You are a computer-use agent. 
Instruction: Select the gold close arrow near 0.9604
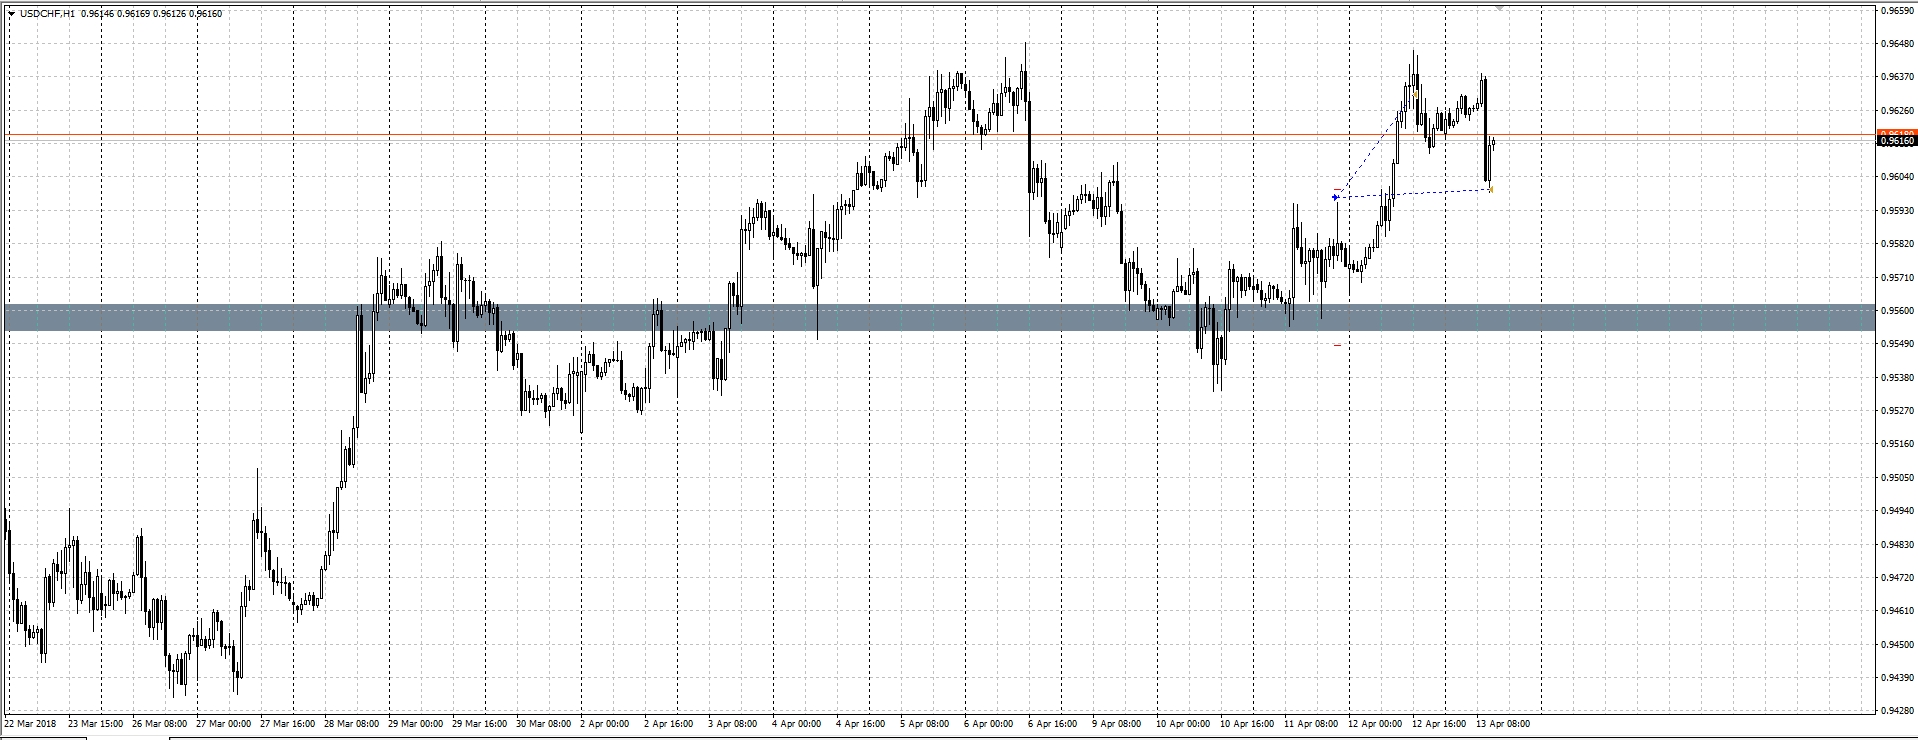[x=1491, y=189]
